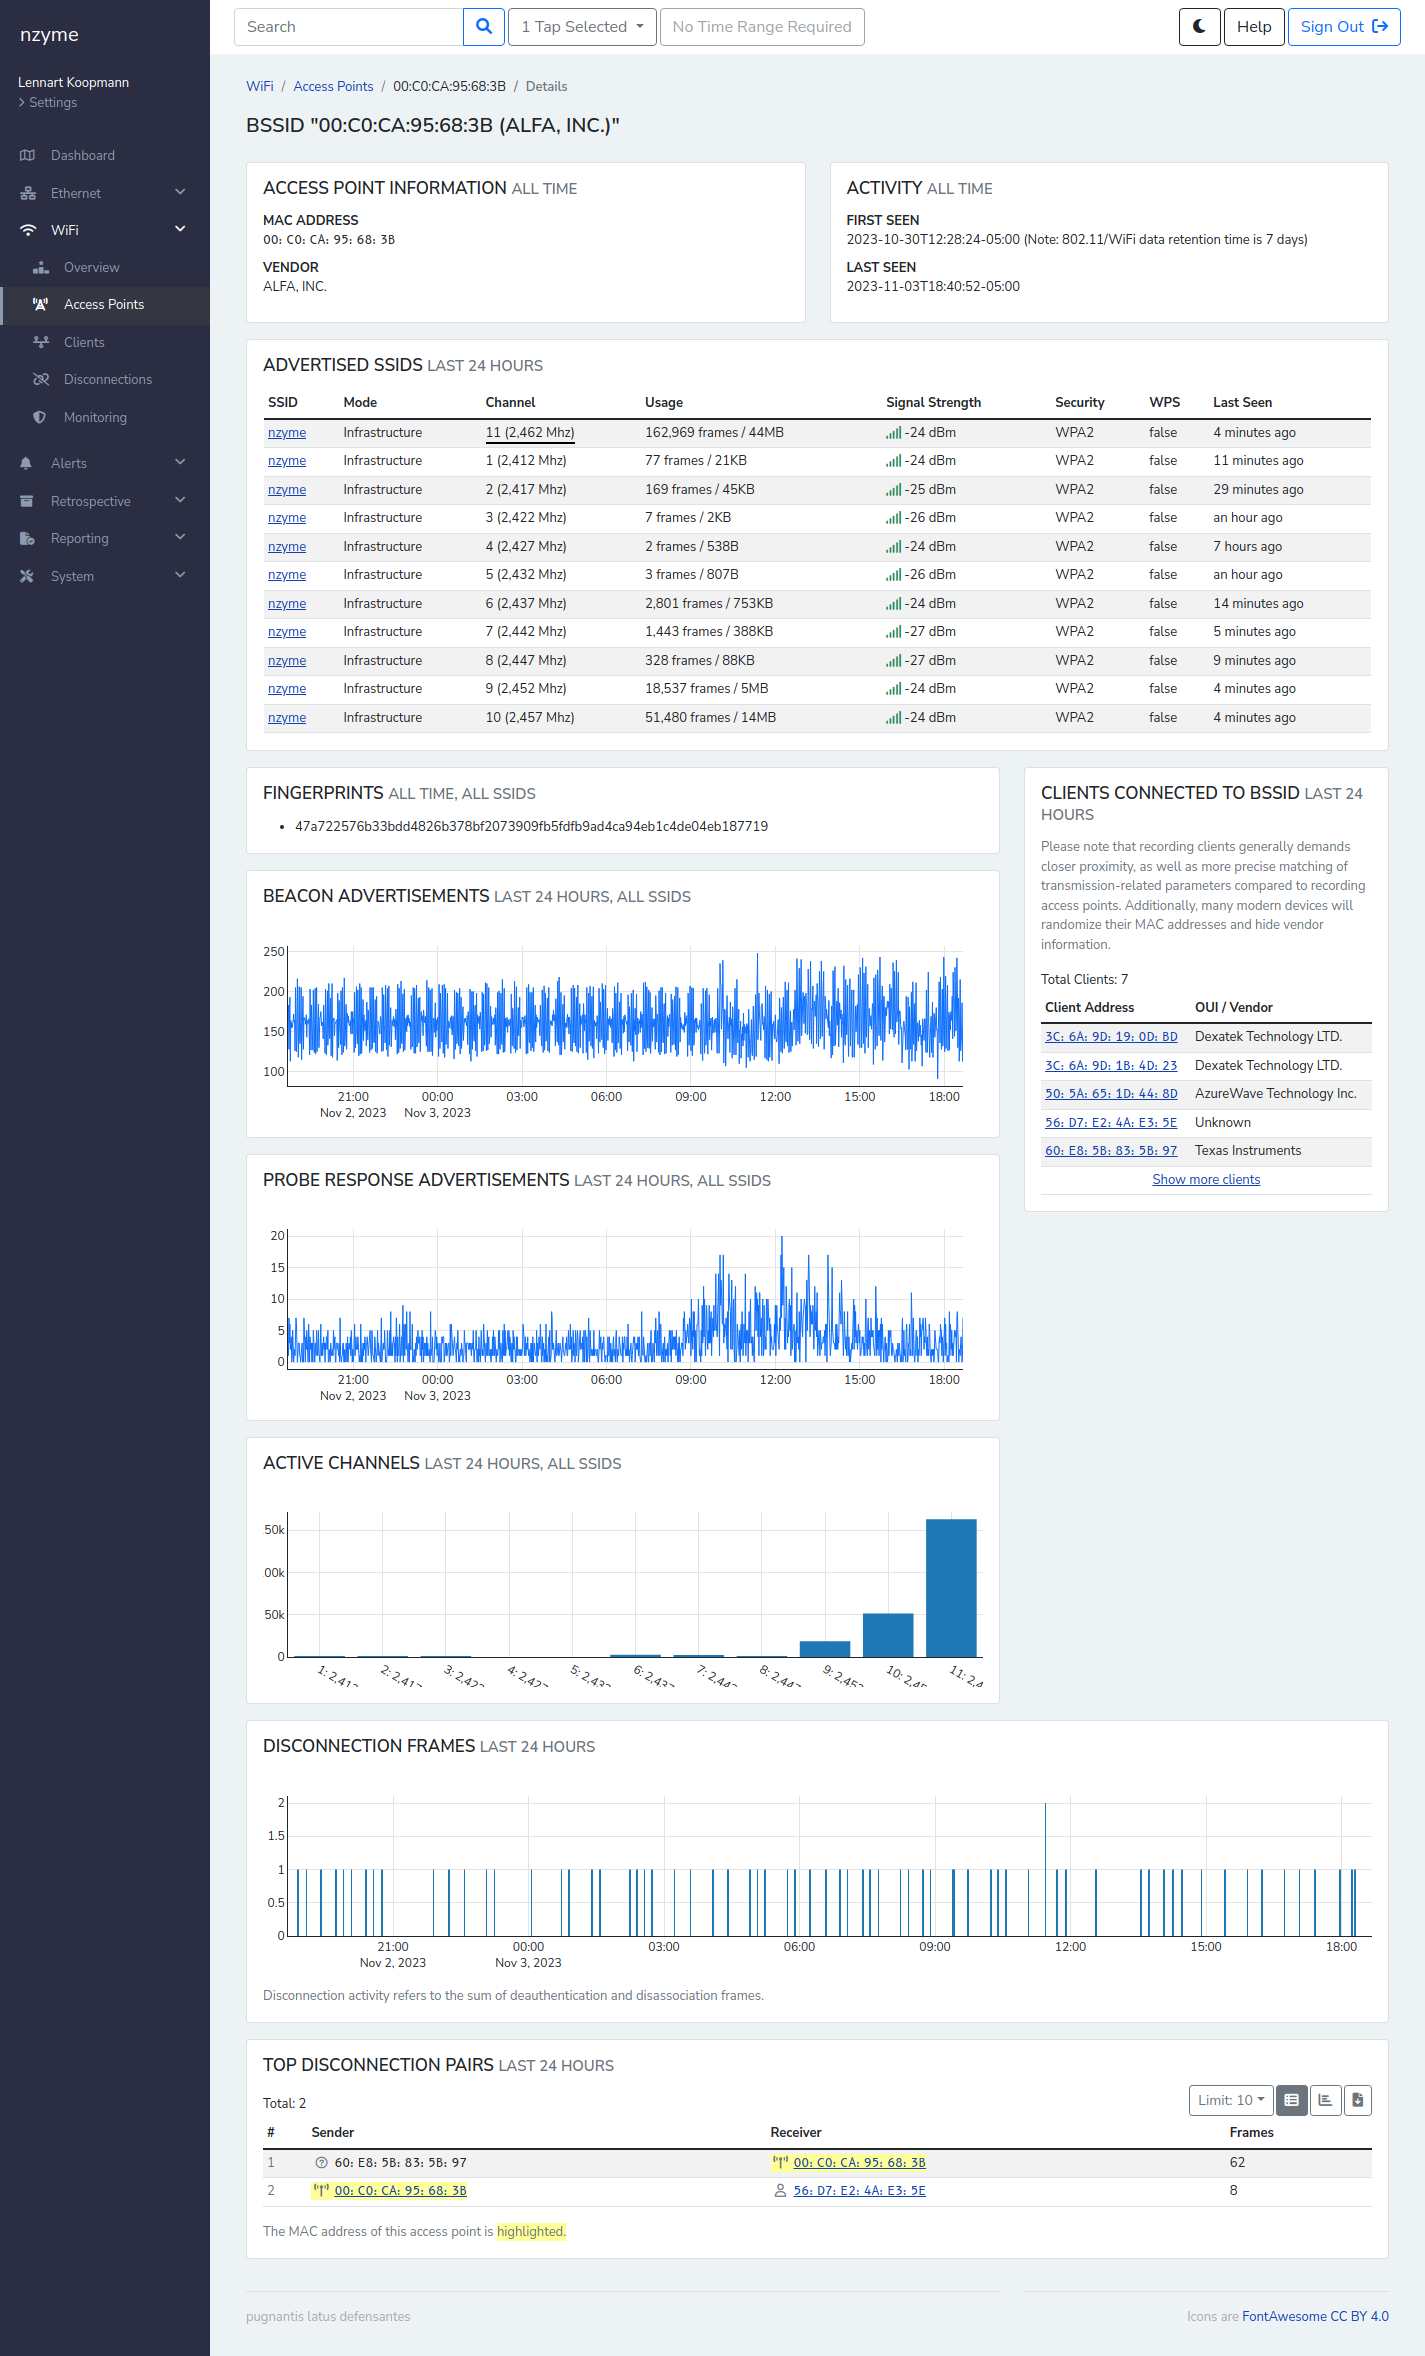This screenshot has height=2356, width=1425.
Task: Focus the Search input field
Action: pyautogui.click(x=349, y=27)
